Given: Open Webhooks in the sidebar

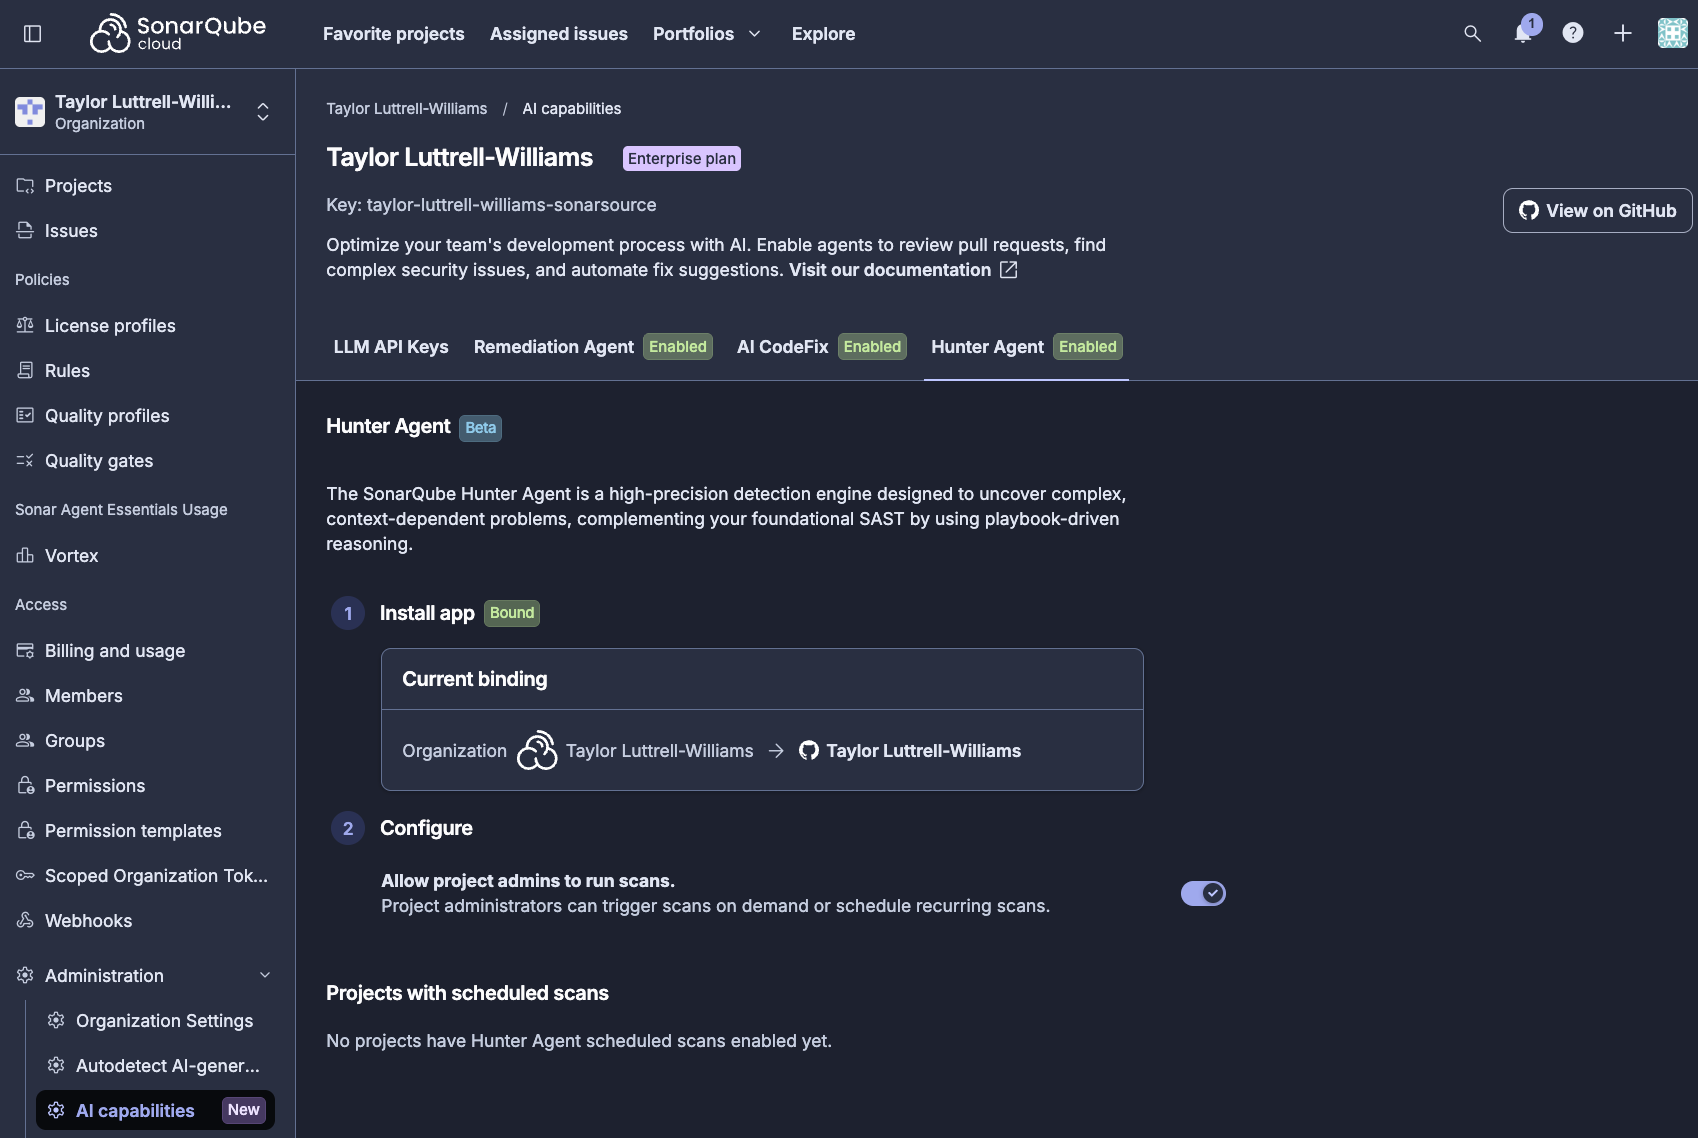Looking at the screenshot, I should pos(88,921).
